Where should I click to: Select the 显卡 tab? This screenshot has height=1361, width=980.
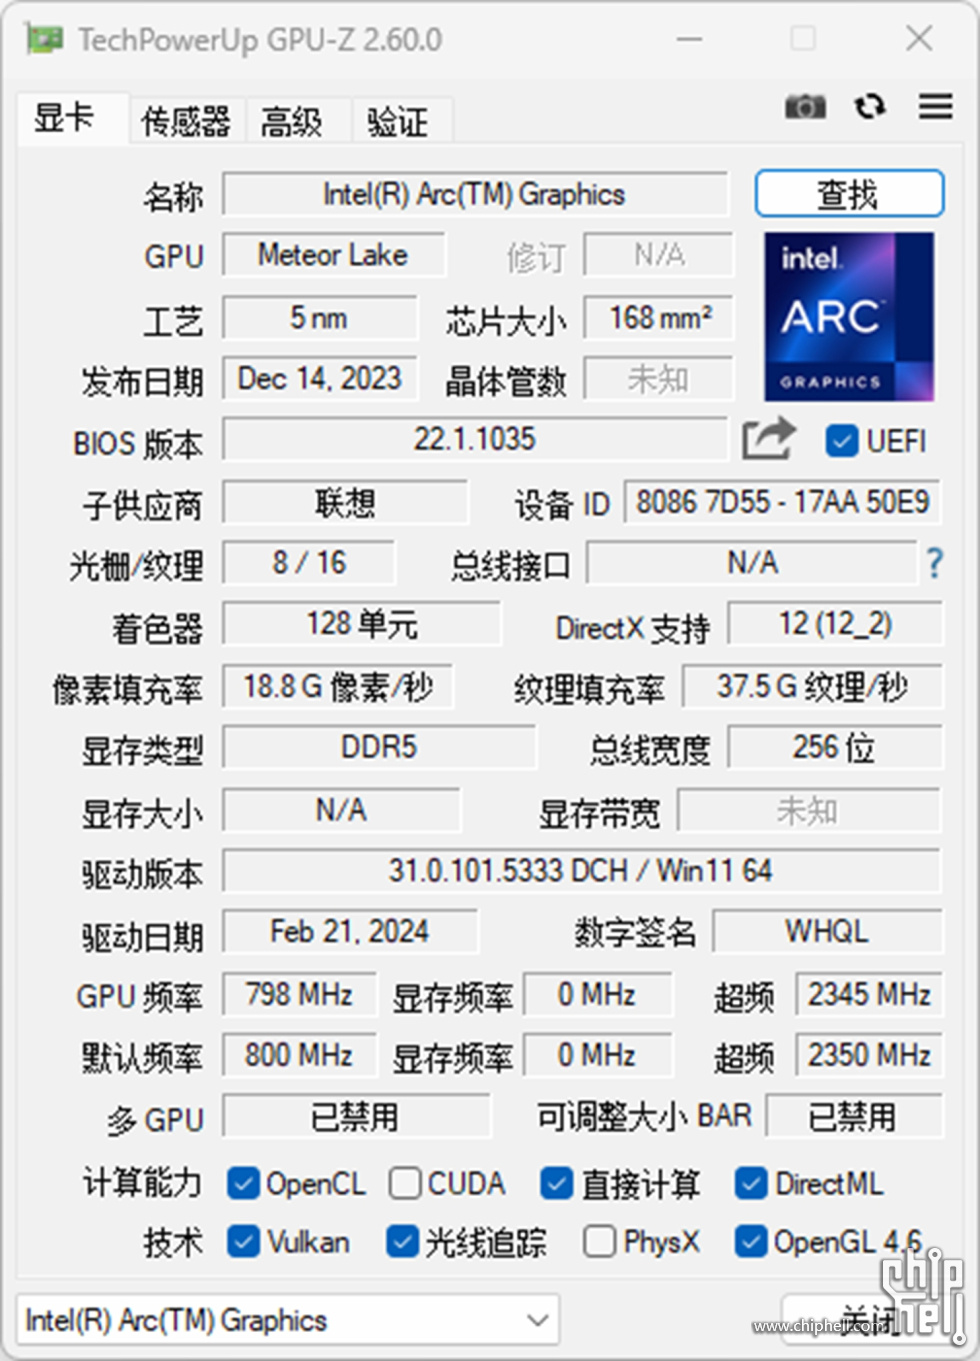(x=71, y=119)
